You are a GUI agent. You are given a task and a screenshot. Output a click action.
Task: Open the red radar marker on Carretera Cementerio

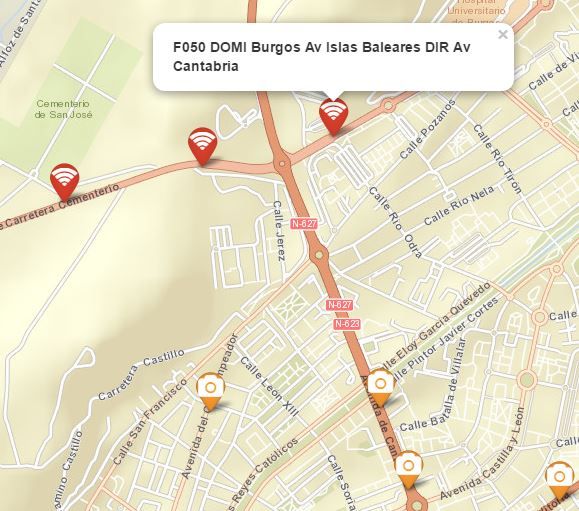(x=65, y=182)
